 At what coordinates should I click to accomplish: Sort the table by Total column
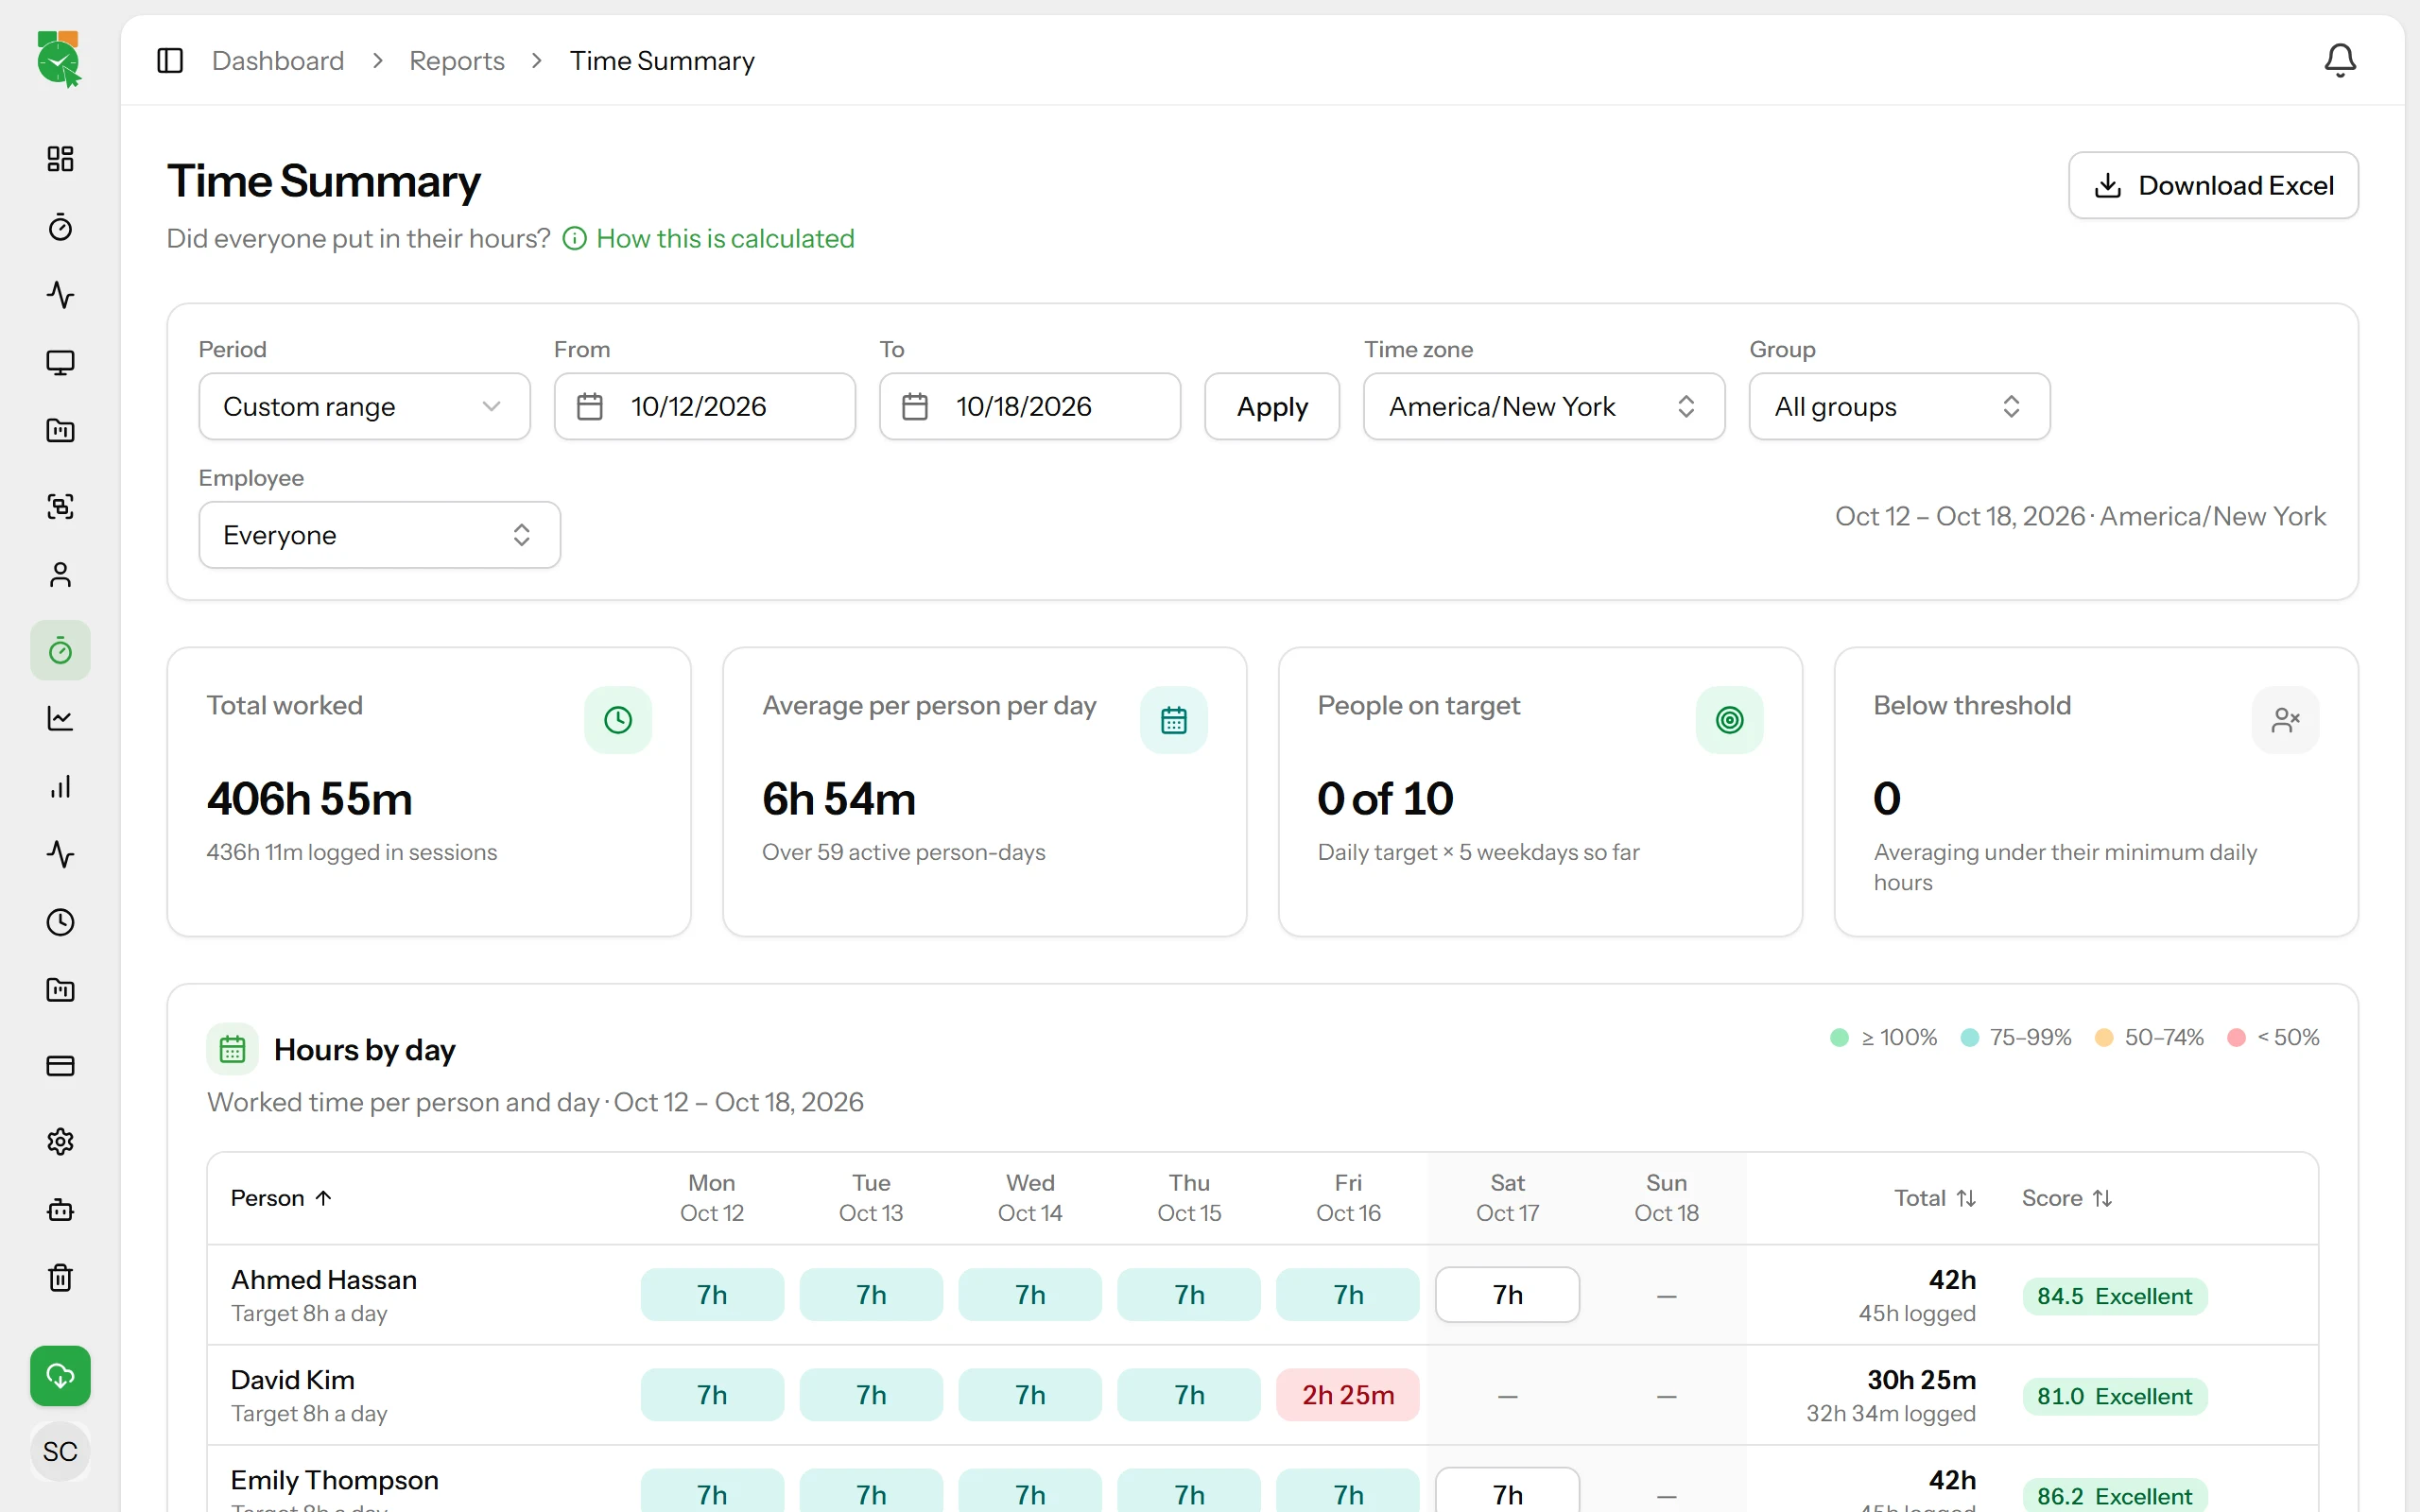point(1934,1198)
